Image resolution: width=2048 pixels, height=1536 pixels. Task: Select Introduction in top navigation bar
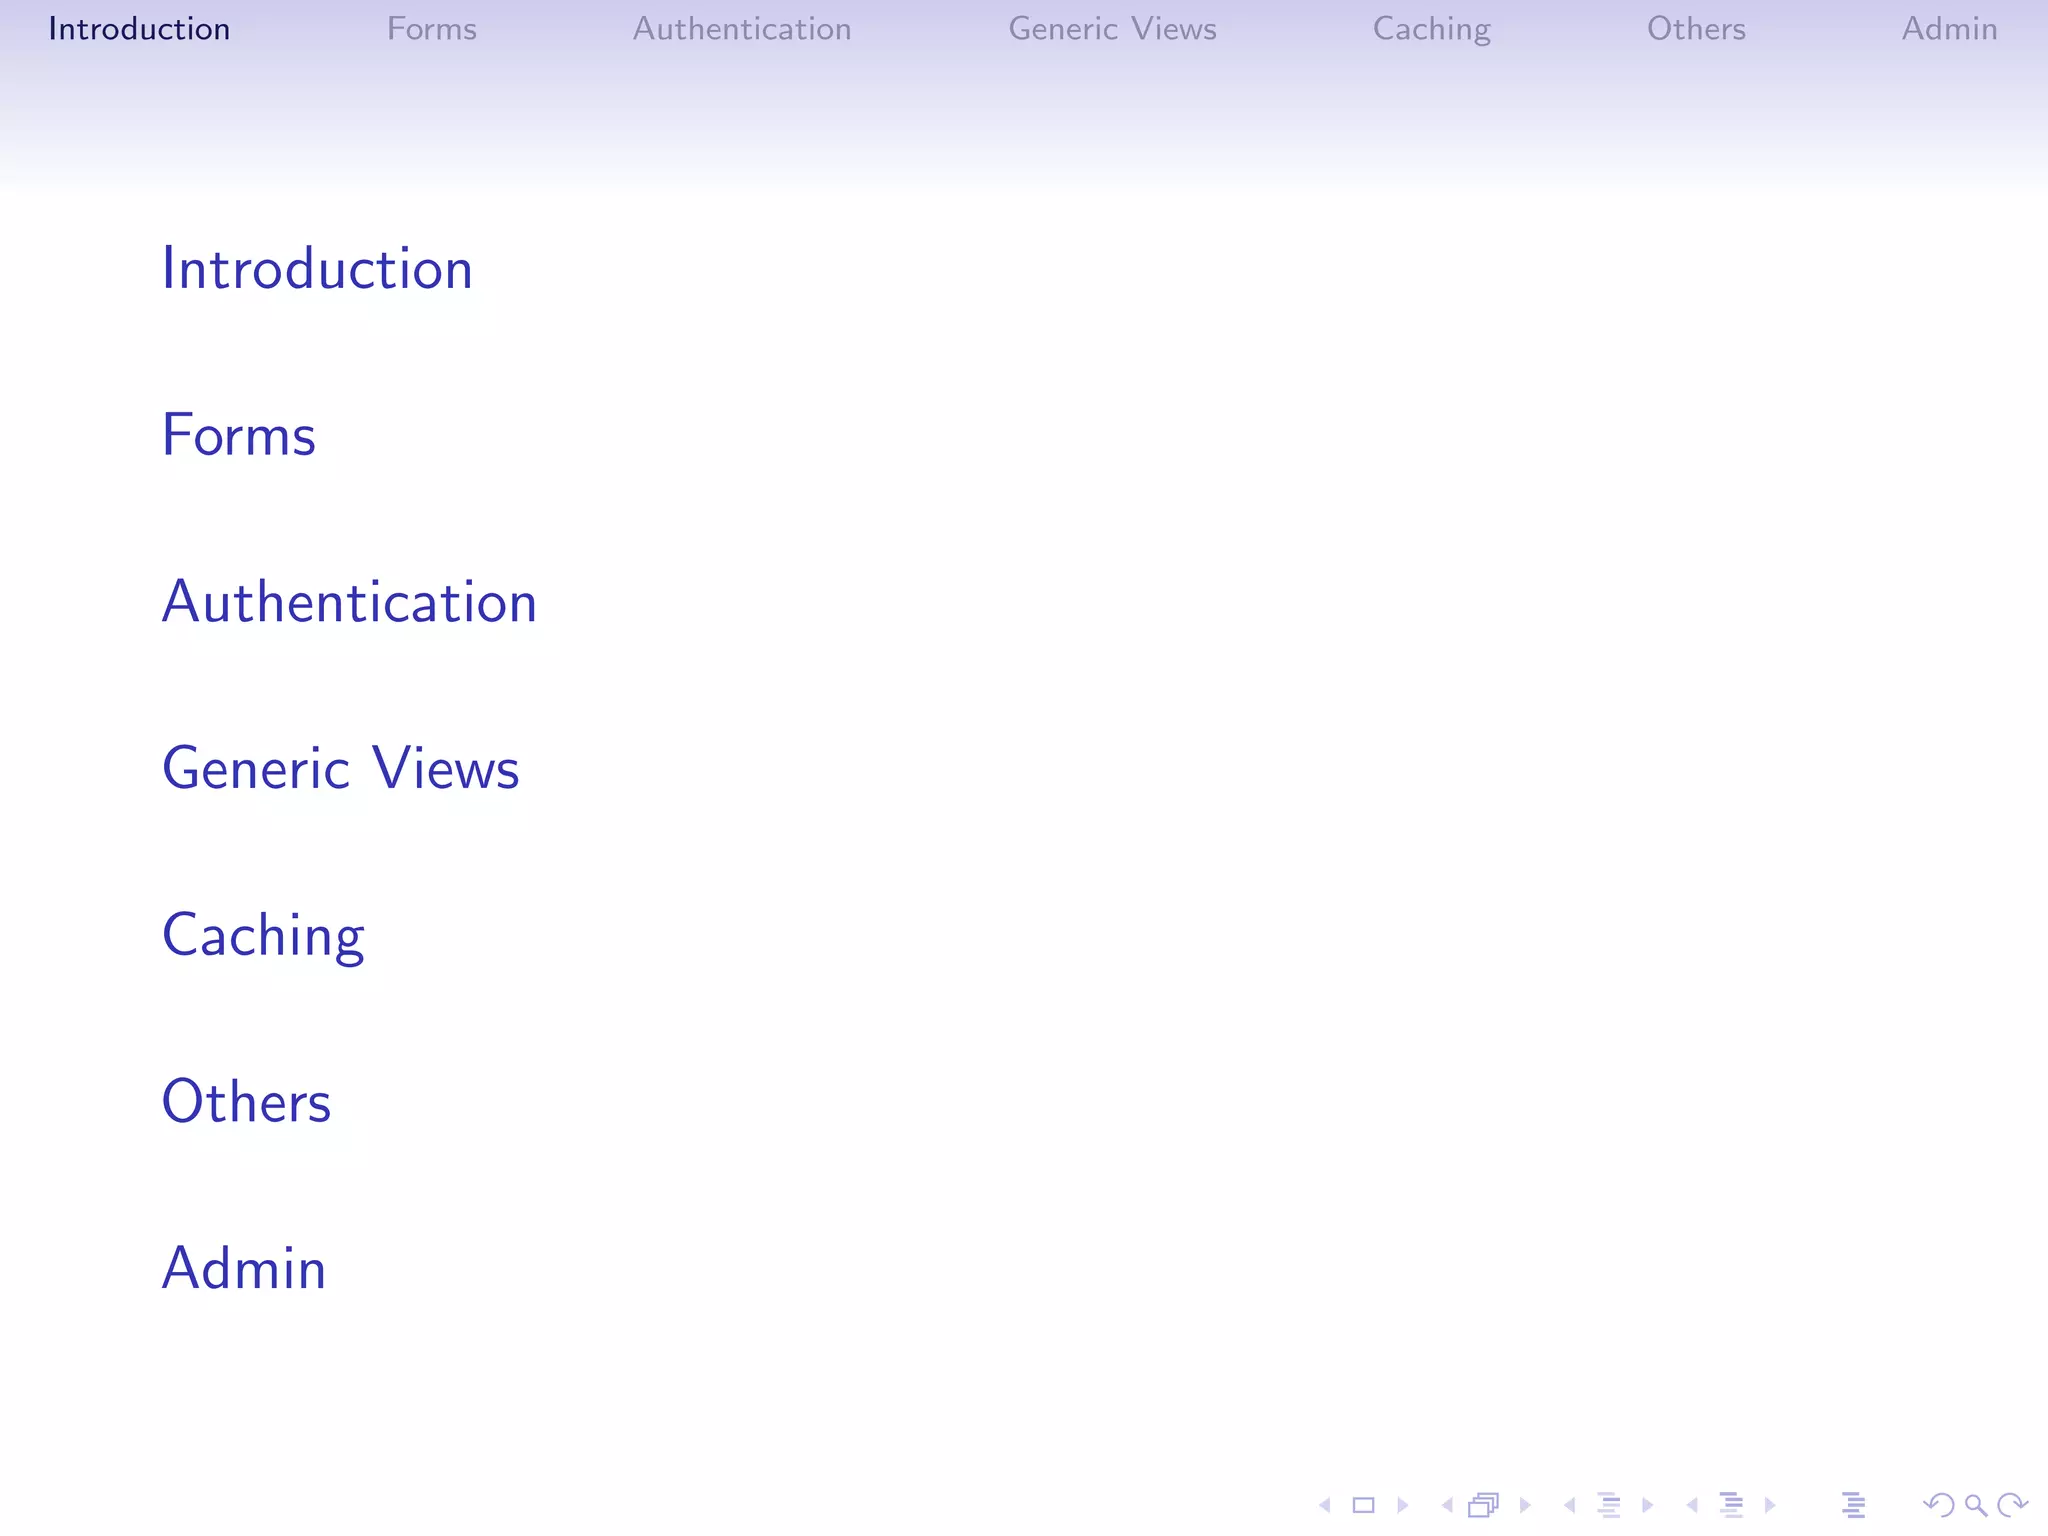[x=139, y=29]
